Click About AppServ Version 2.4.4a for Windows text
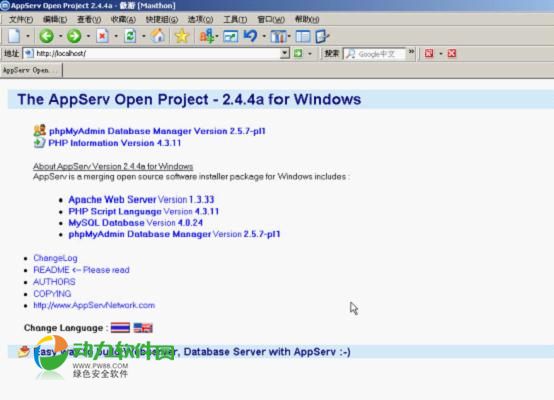This screenshot has height=400, width=554. click(113, 166)
